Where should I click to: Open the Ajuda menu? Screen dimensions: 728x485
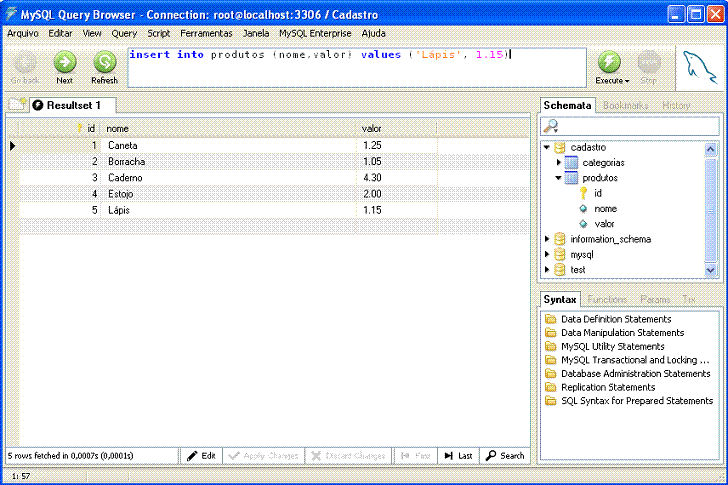pos(374,33)
